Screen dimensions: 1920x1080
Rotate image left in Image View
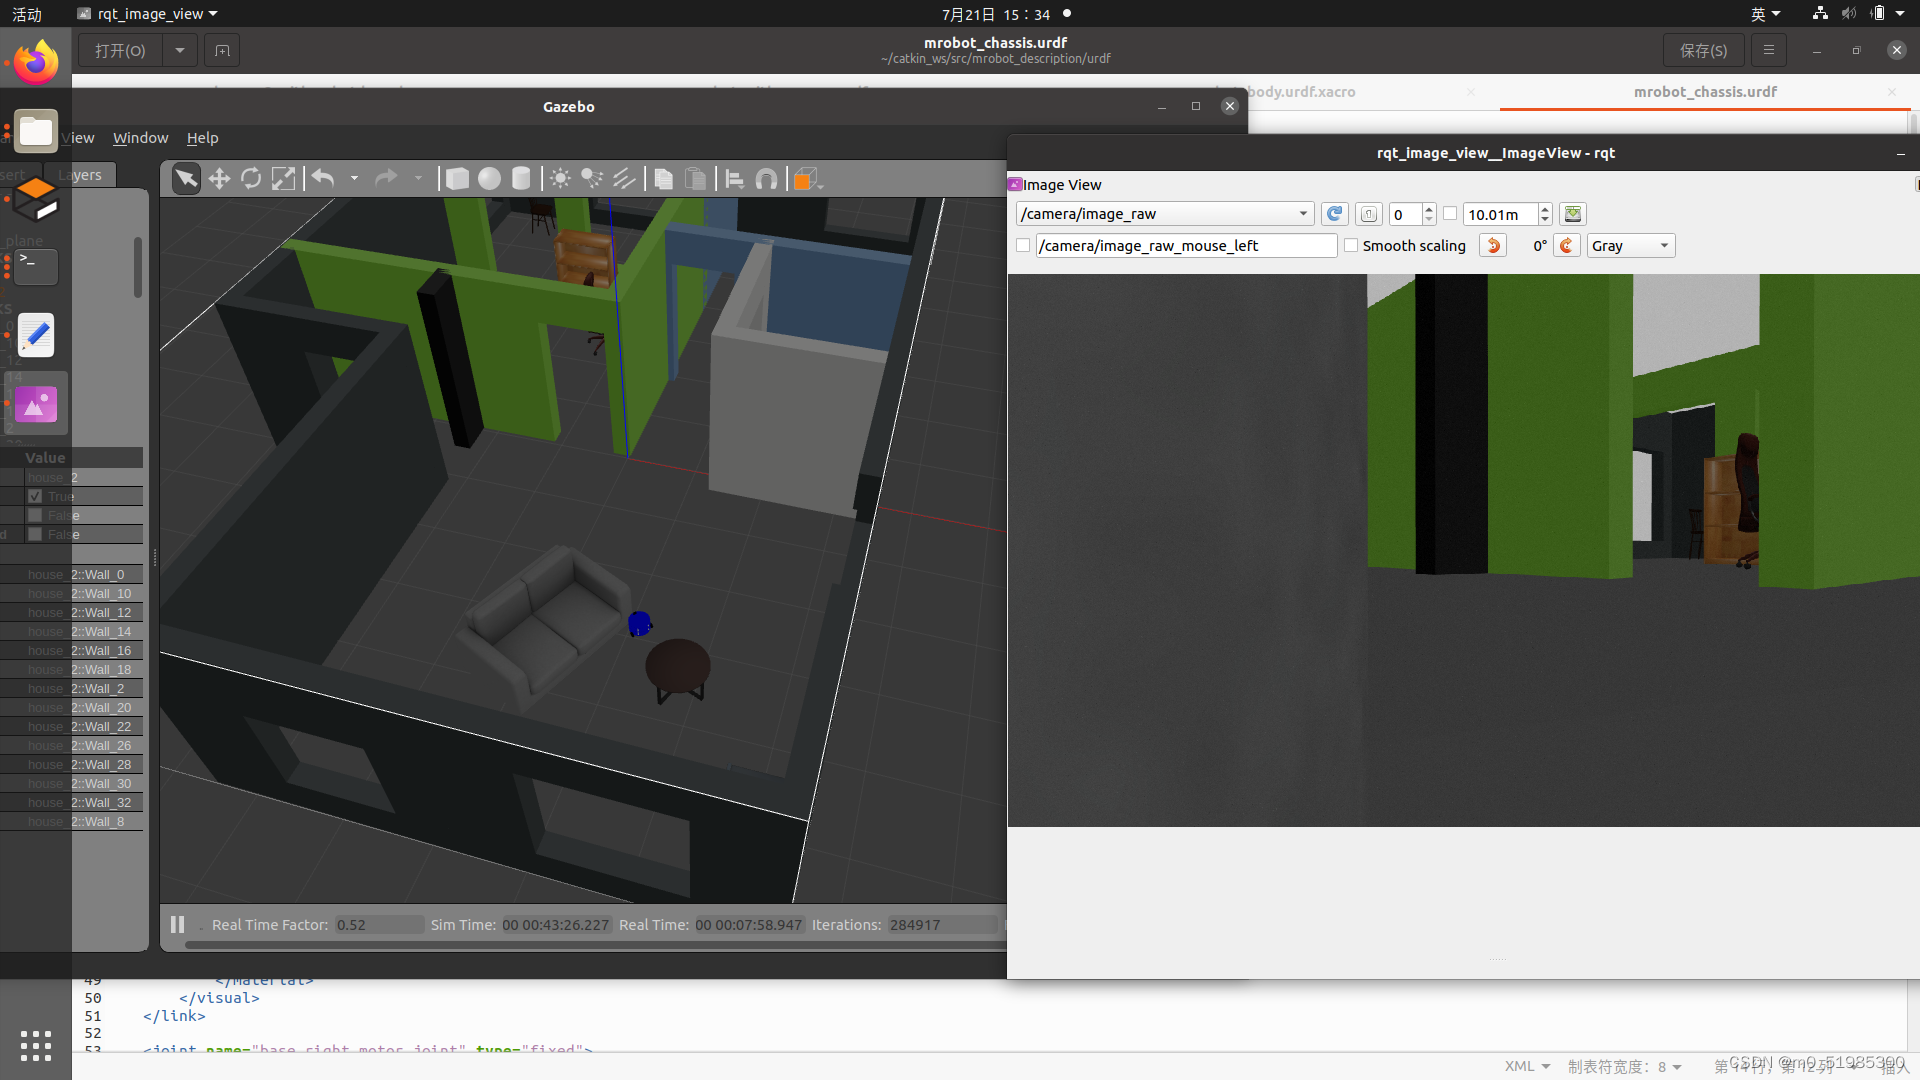pos(1493,246)
